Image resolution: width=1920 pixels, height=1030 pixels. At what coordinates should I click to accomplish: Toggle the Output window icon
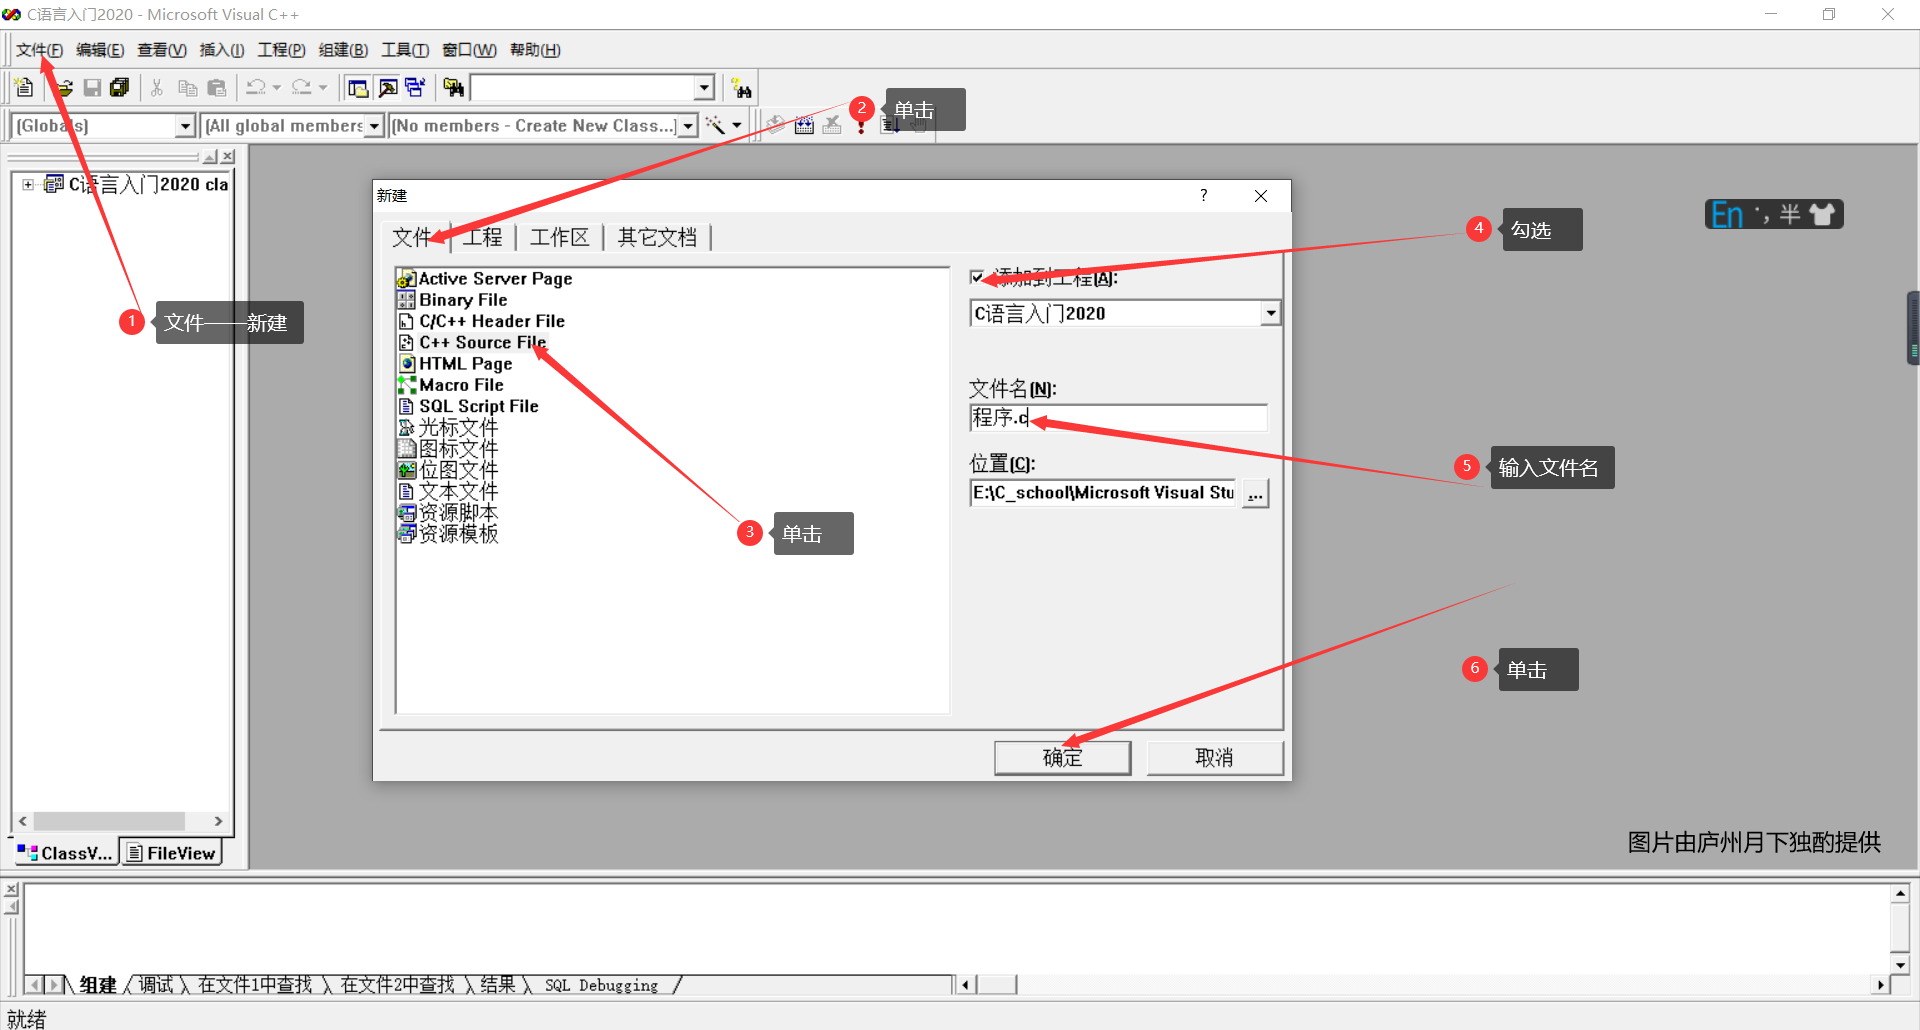click(x=387, y=88)
